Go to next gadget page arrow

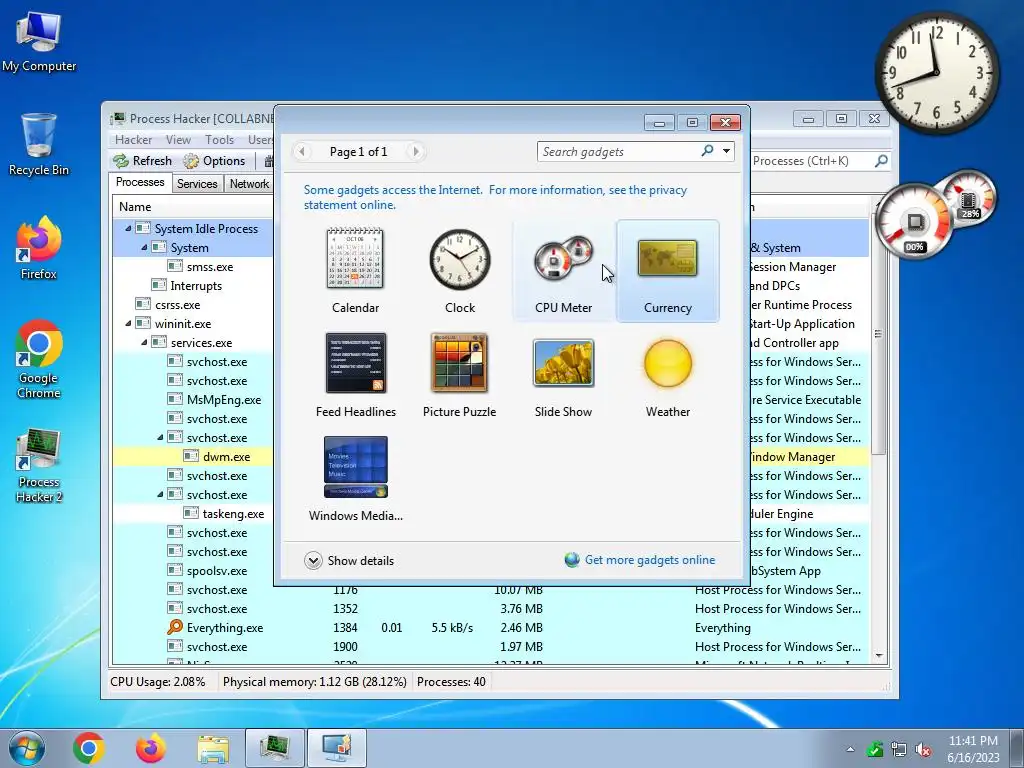(415, 152)
